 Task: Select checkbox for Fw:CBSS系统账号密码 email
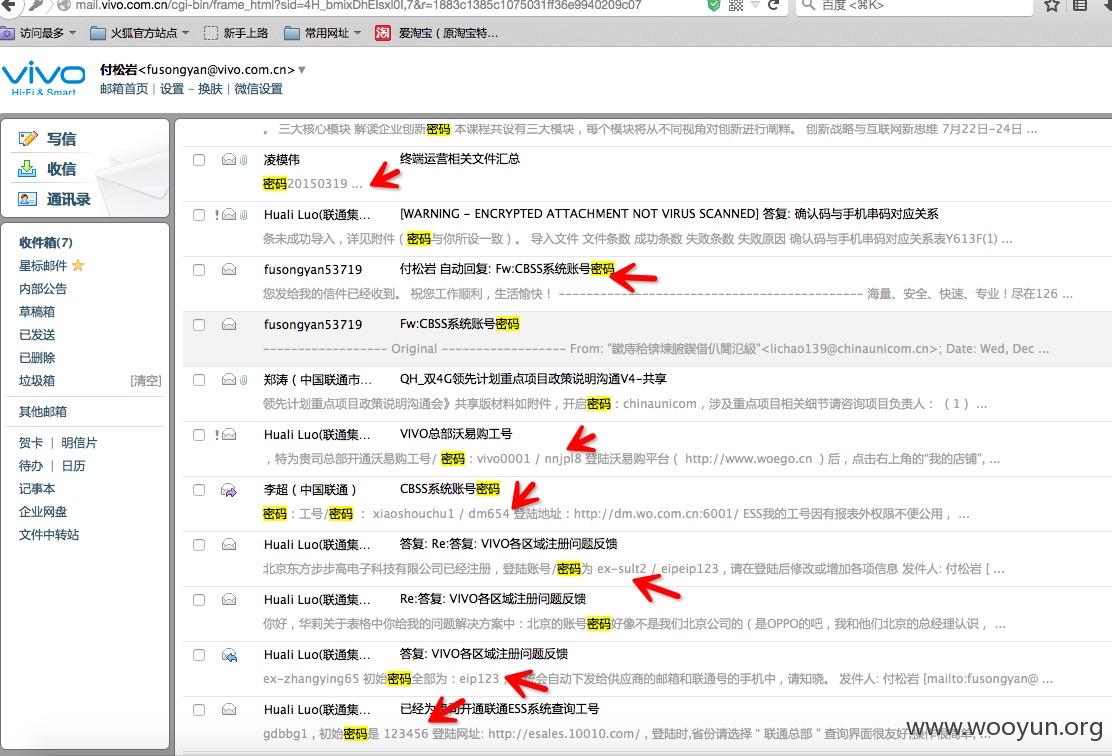(199, 324)
